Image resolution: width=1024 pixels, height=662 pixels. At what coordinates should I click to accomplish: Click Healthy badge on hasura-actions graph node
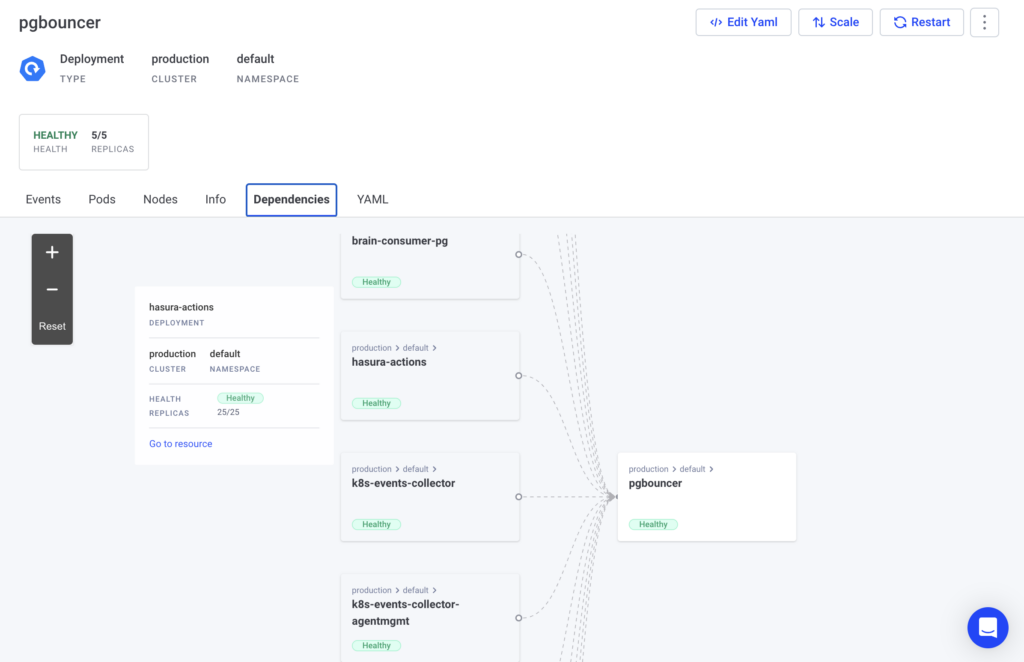[x=376, y=403]
